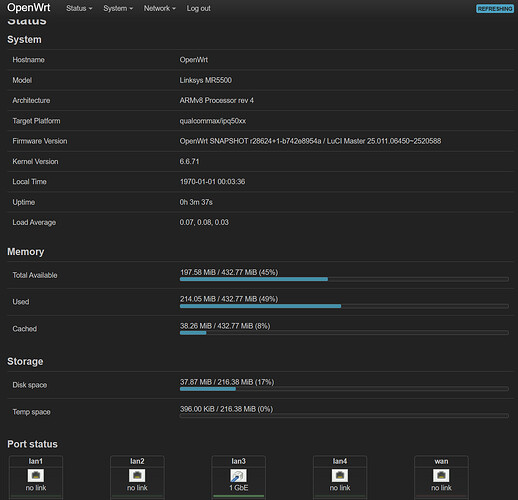518x500 pixels.
Task: Click the lan1 port ethernet icon
Action: click(36, 475)
